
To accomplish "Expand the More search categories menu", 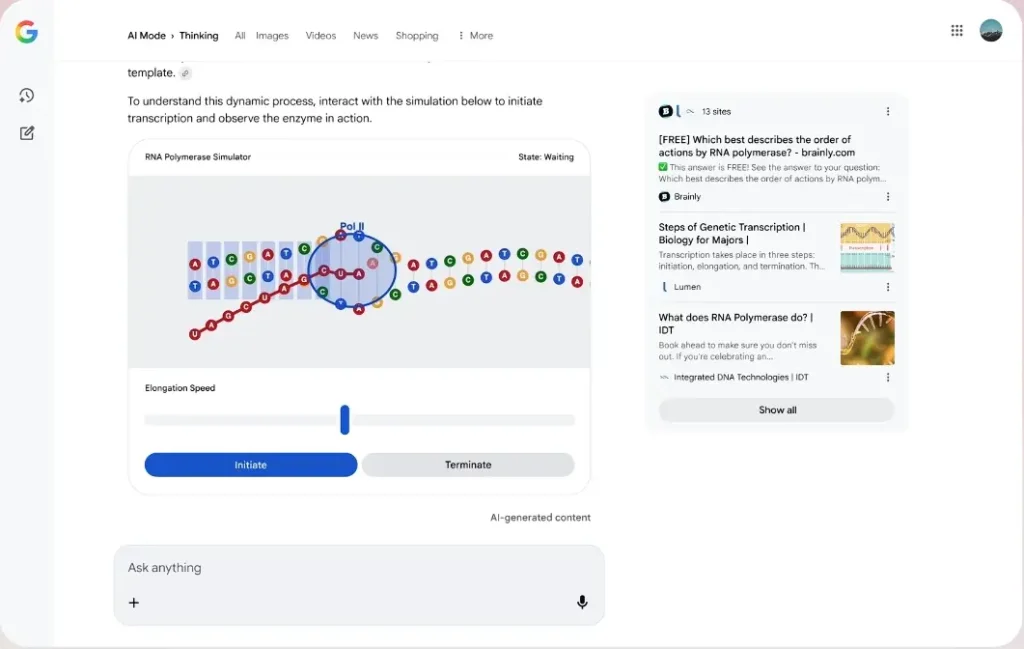I will 475,36.
